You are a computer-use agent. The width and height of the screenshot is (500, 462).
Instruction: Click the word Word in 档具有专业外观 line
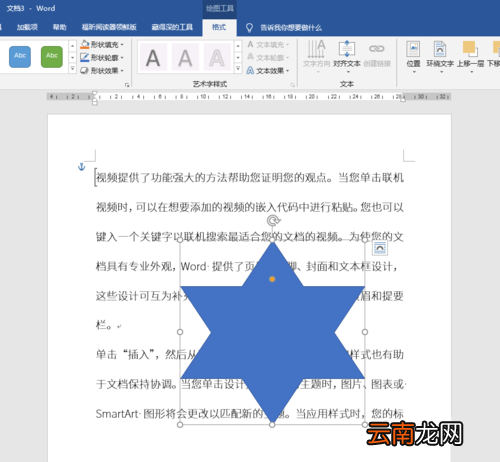click(x=193, y=266)
